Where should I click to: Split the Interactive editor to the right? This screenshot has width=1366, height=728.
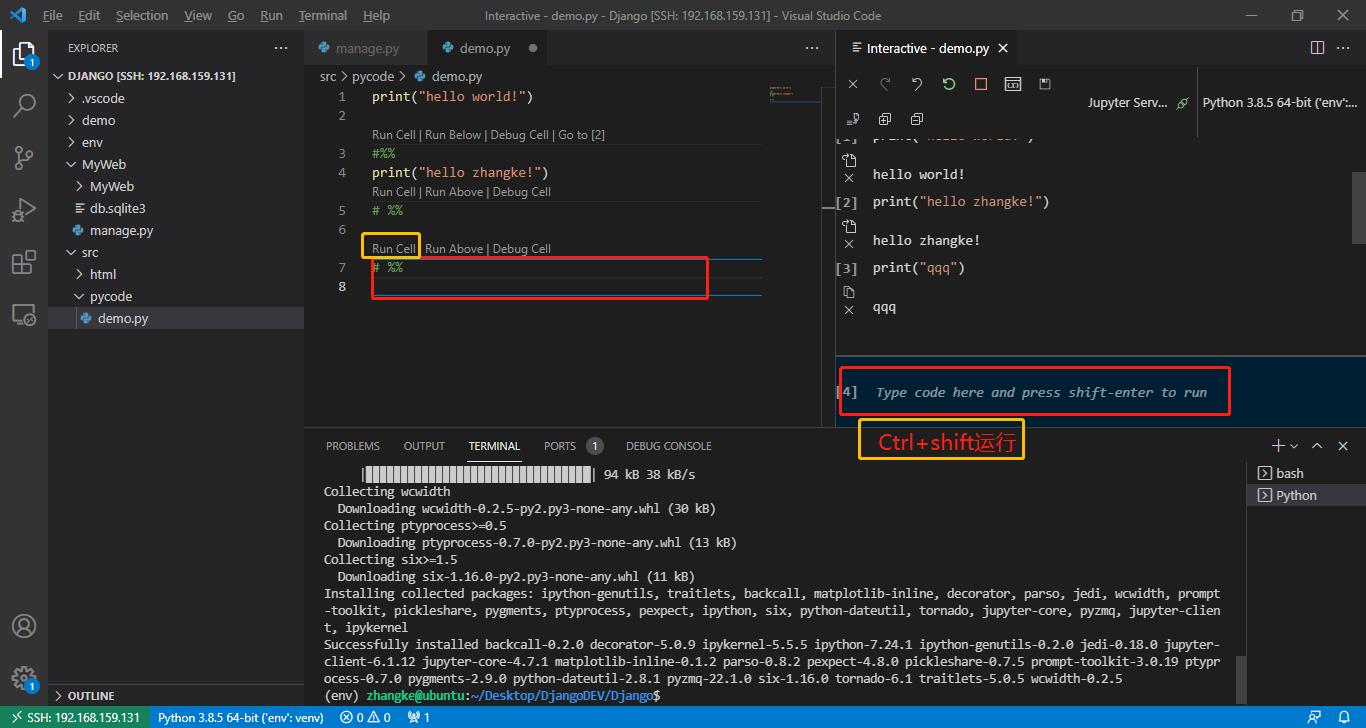[x=1317, y=47]
